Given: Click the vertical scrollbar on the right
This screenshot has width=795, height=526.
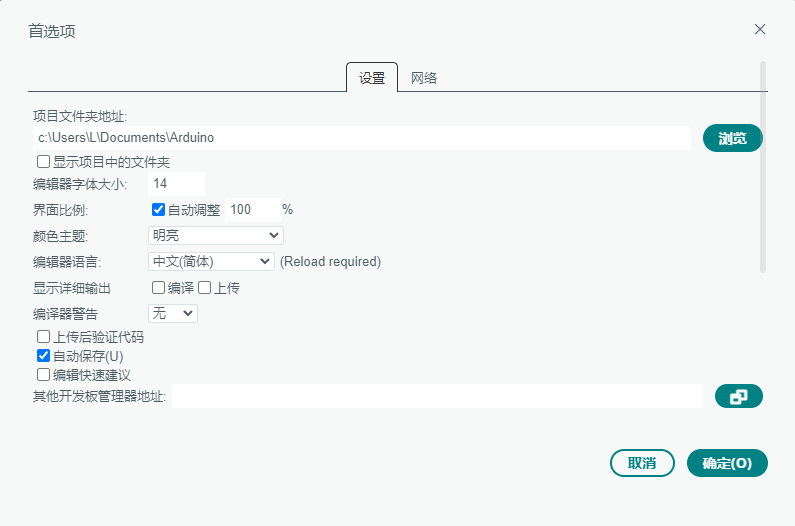Looking at the screenshot, I should point(763,166).
